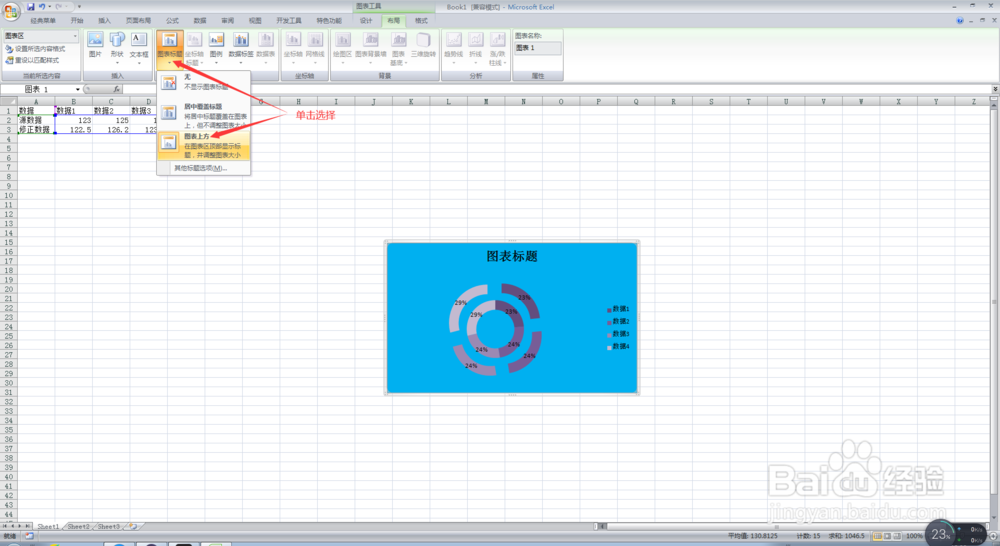This screenshot has width=1000, height=546.
Task: Open the 折线 lines menu
Action: [x=476, y=47]
